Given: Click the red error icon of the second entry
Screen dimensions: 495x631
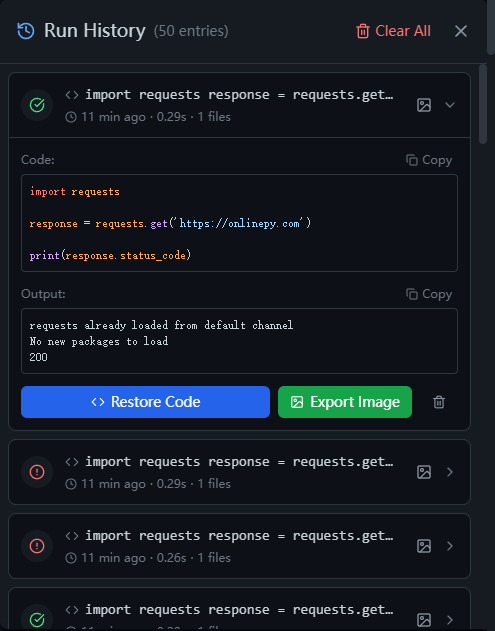Looking at the screenshot, I should coord(37,472).
